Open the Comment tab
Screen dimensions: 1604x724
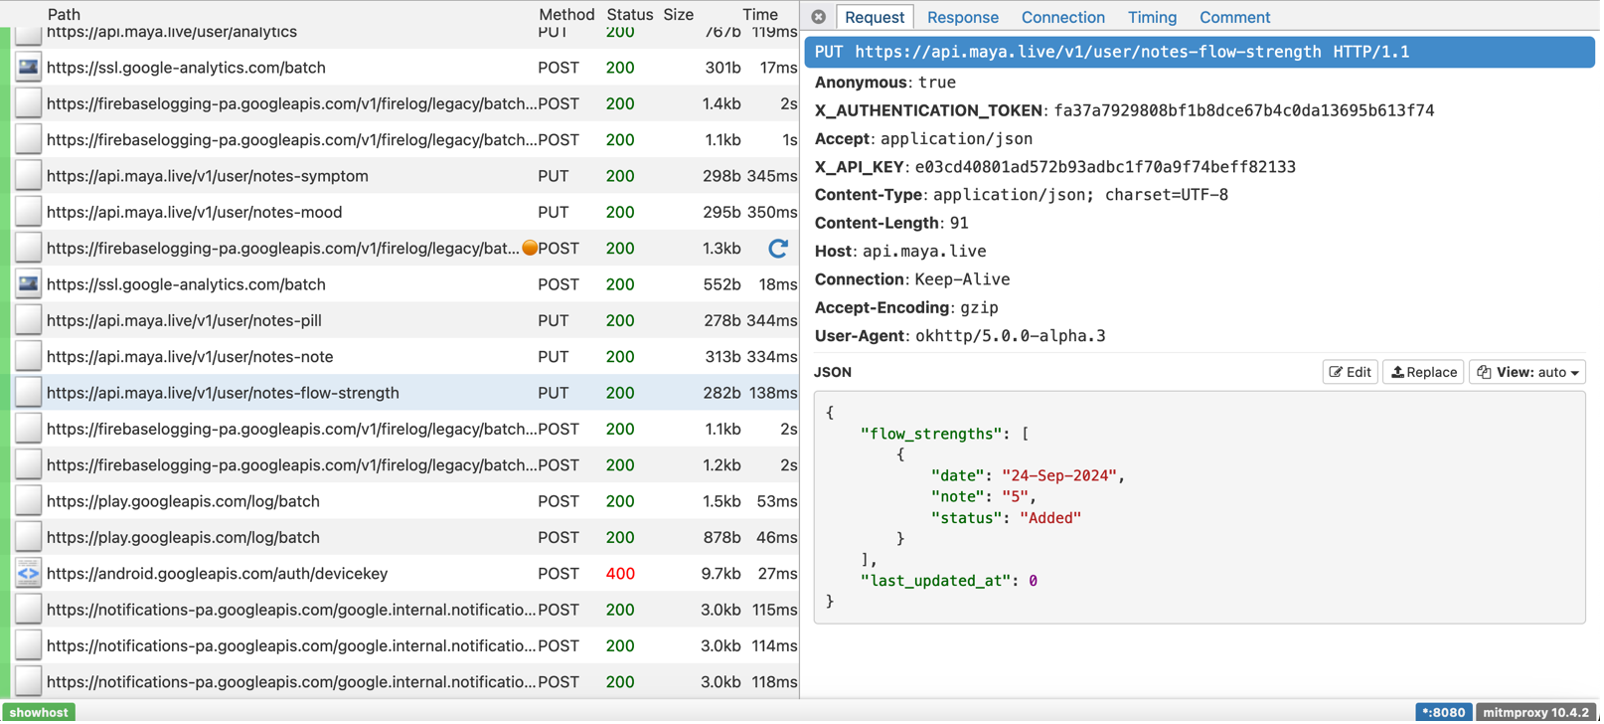tap(1234, 17)
